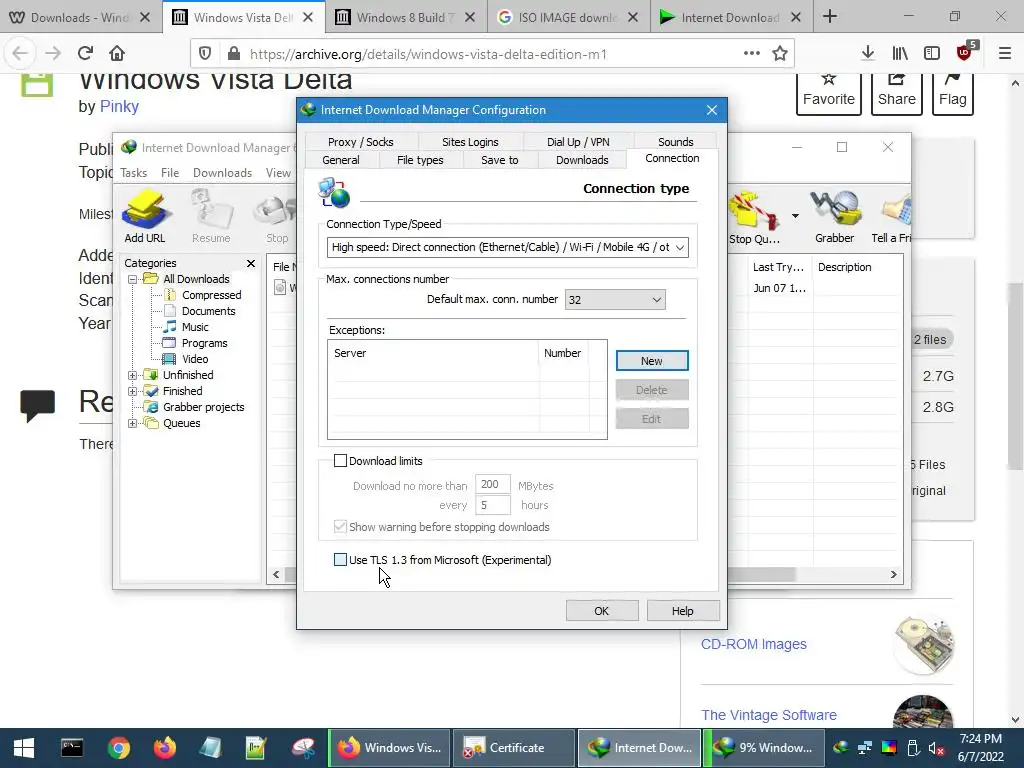This screenshot has width=1024, height=768.
Task: Open the File menu in IDM
Action: [x=170, y=173]
